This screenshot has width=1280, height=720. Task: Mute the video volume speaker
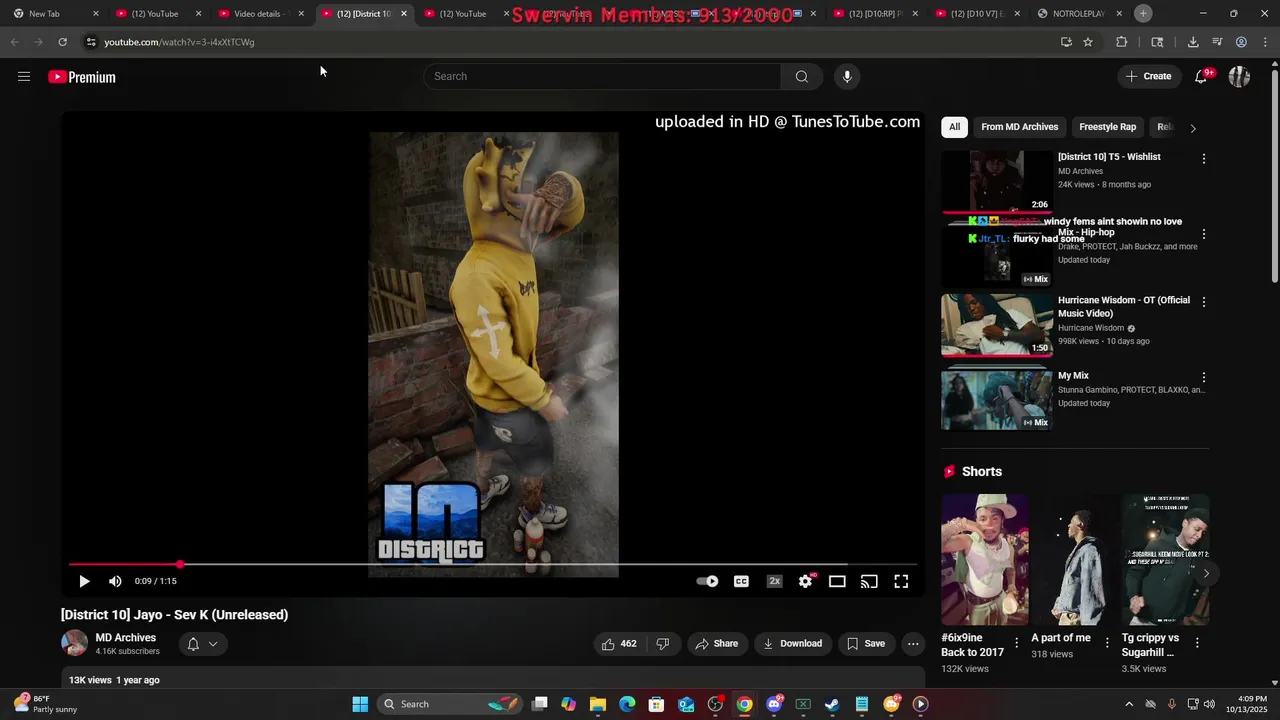[115, 581]
